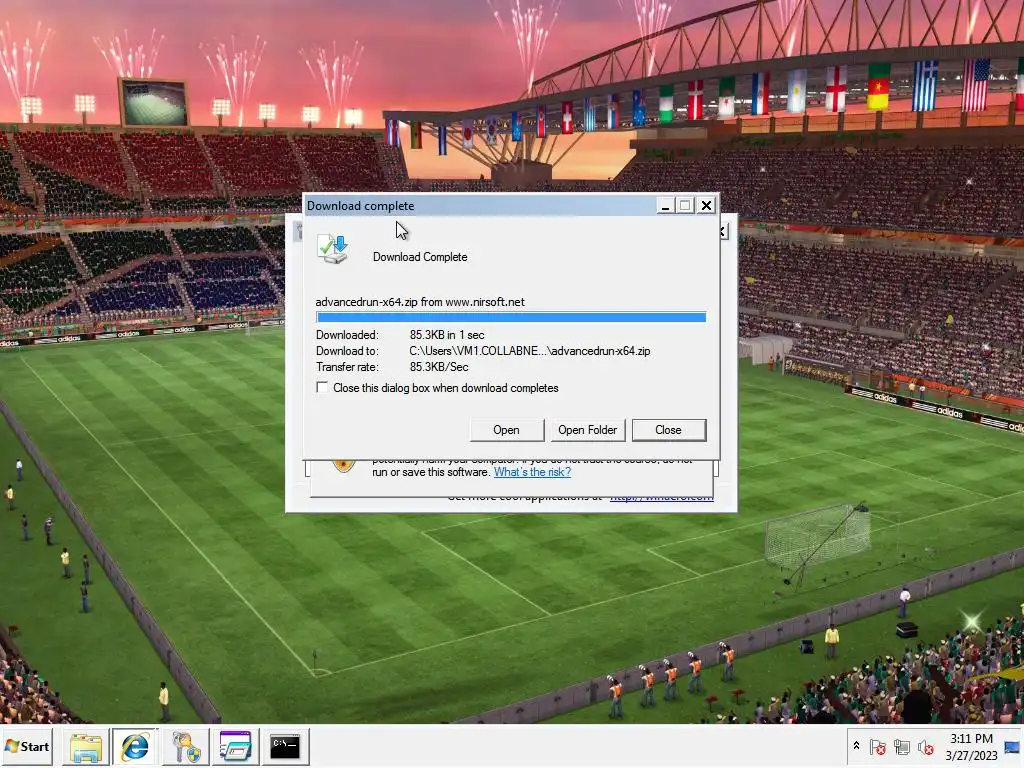Open Windows Explorer from the taskbar
The width and height of the screenshot is (1024, 768).
pyautogui.click(x=86, y=747)
